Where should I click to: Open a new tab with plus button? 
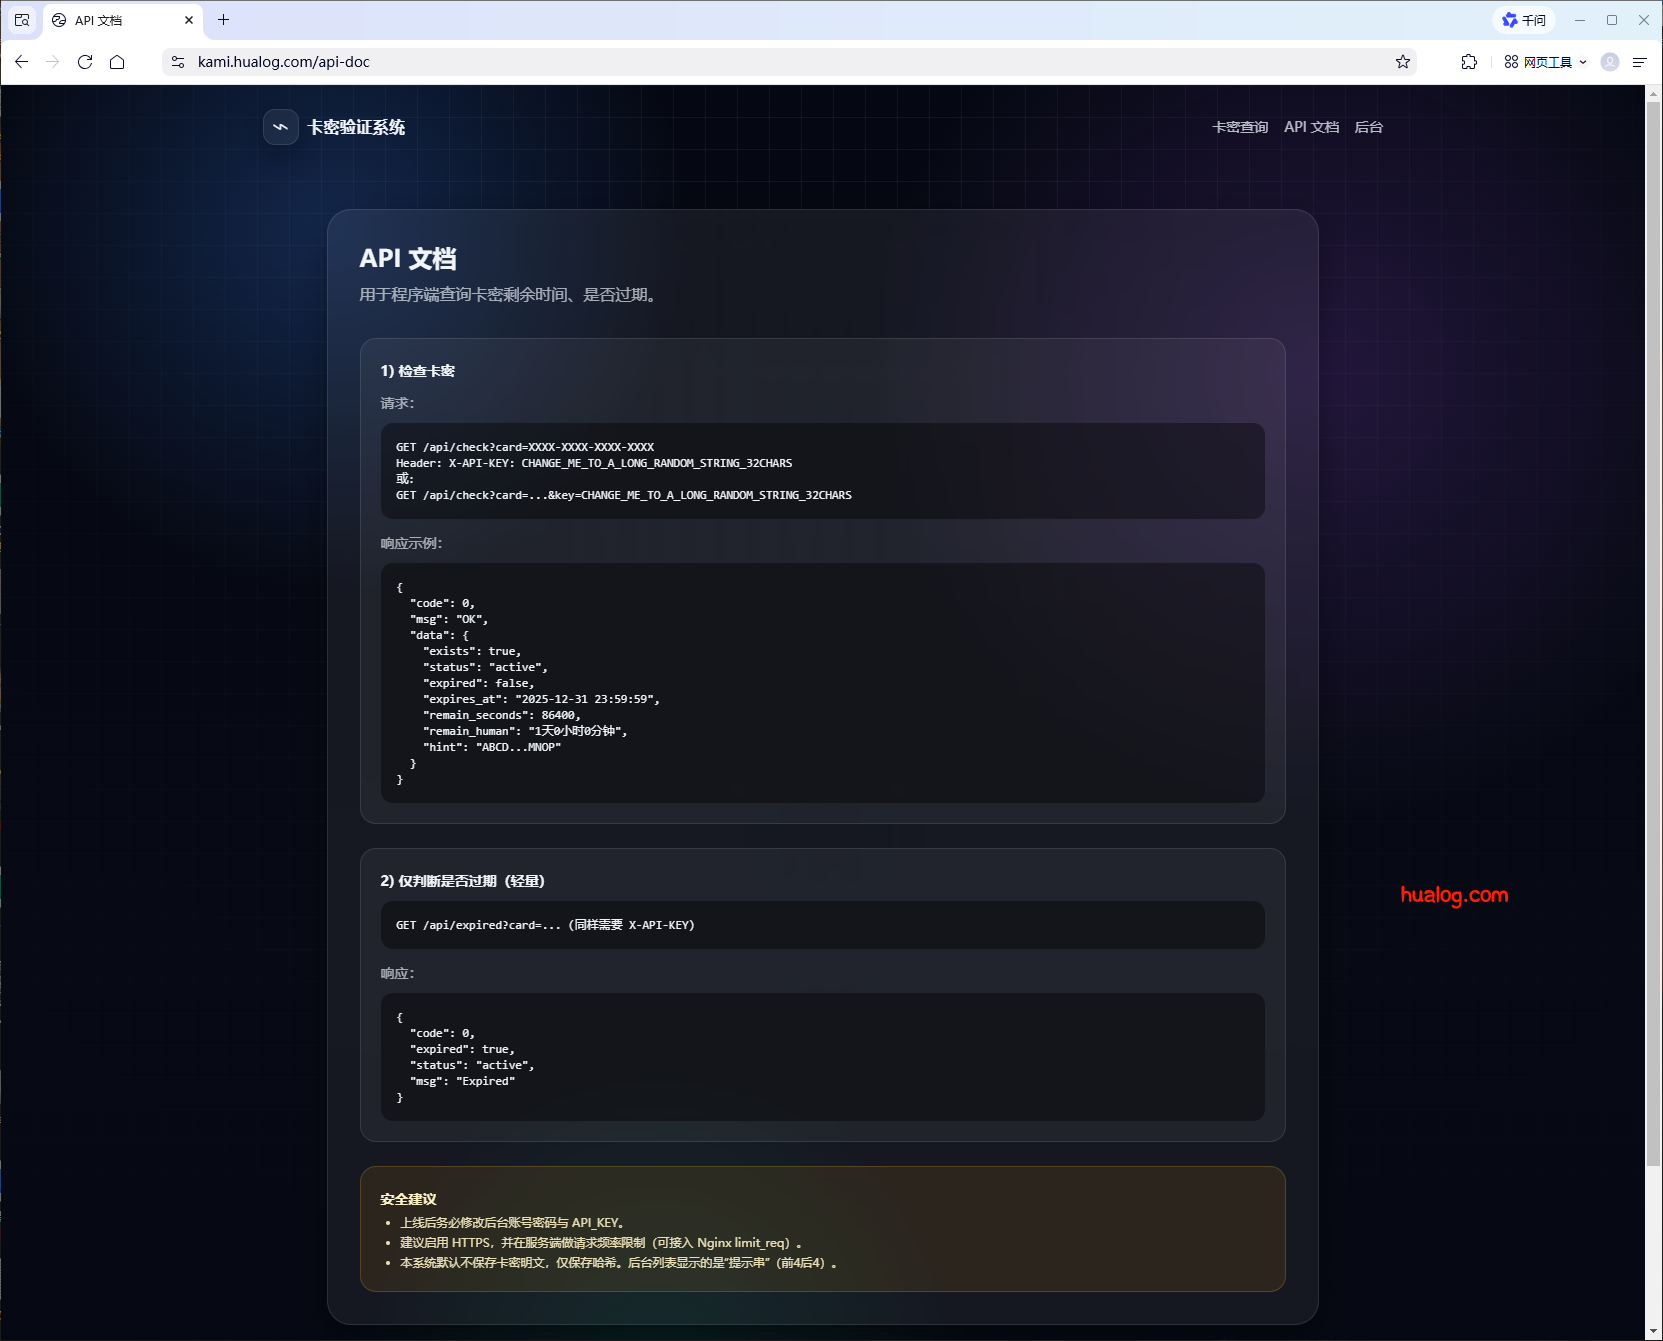[x=223, y=20]
